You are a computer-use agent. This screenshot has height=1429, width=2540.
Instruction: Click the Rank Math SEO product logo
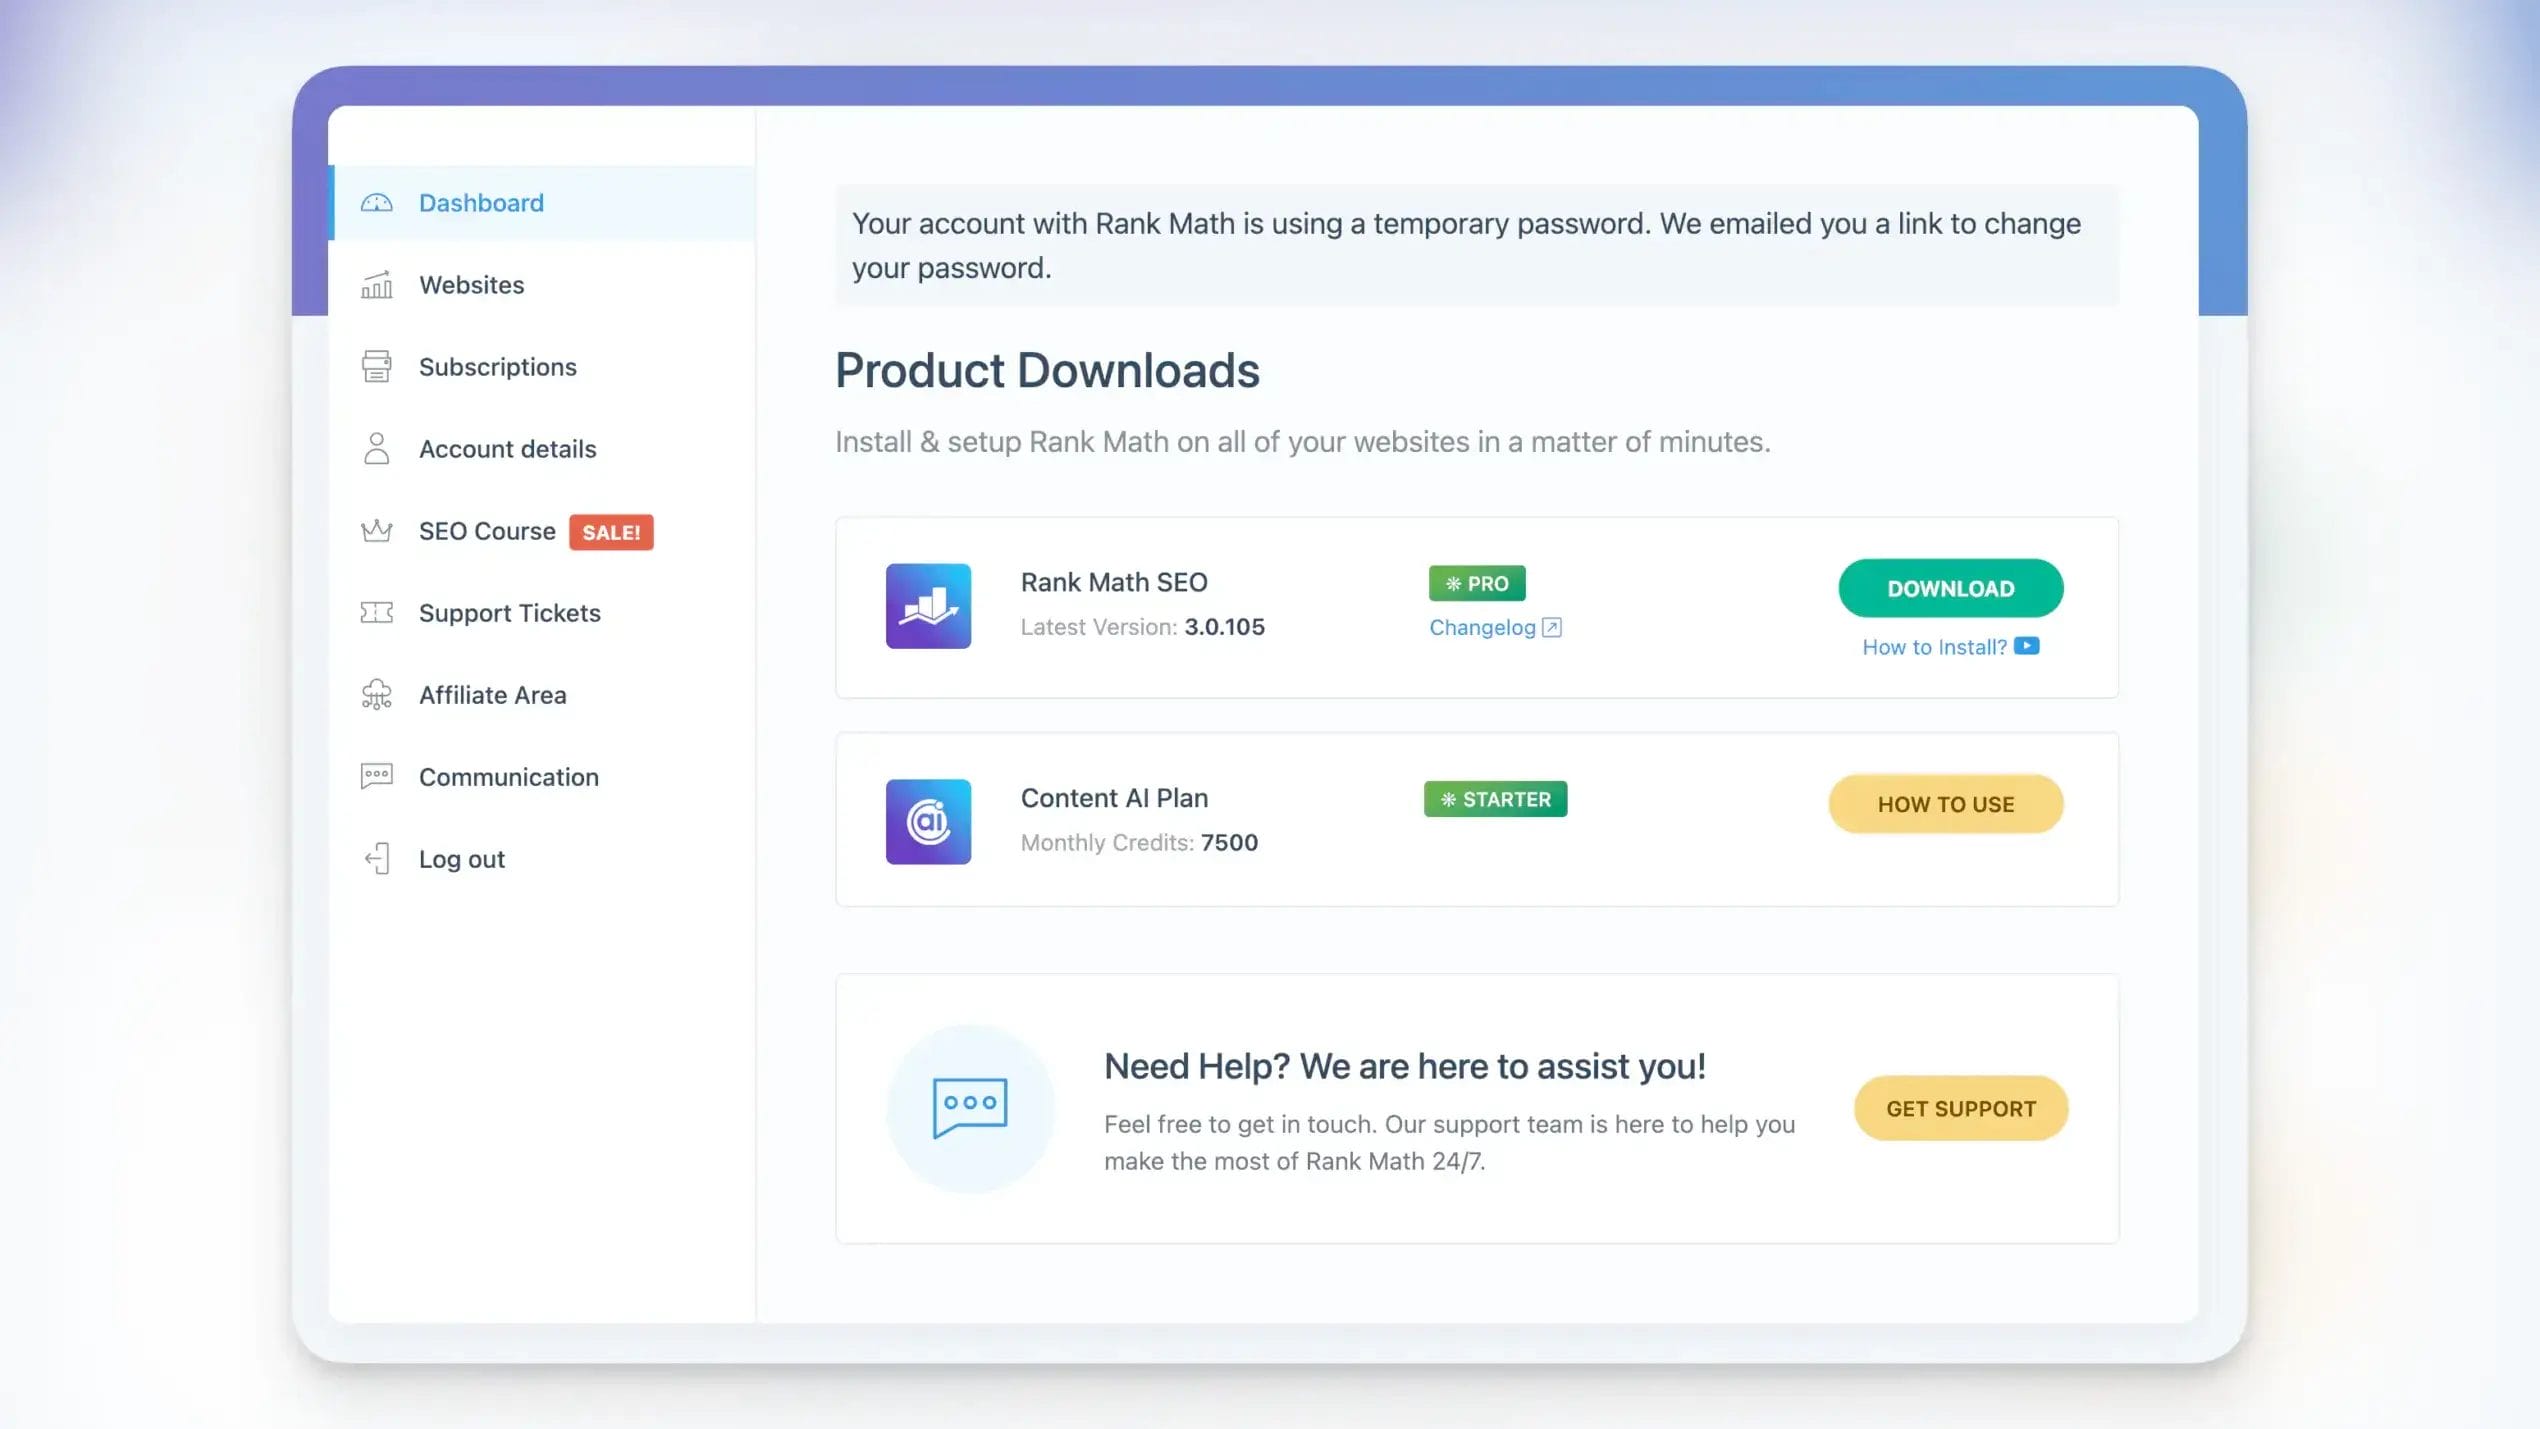coord(928,606)
